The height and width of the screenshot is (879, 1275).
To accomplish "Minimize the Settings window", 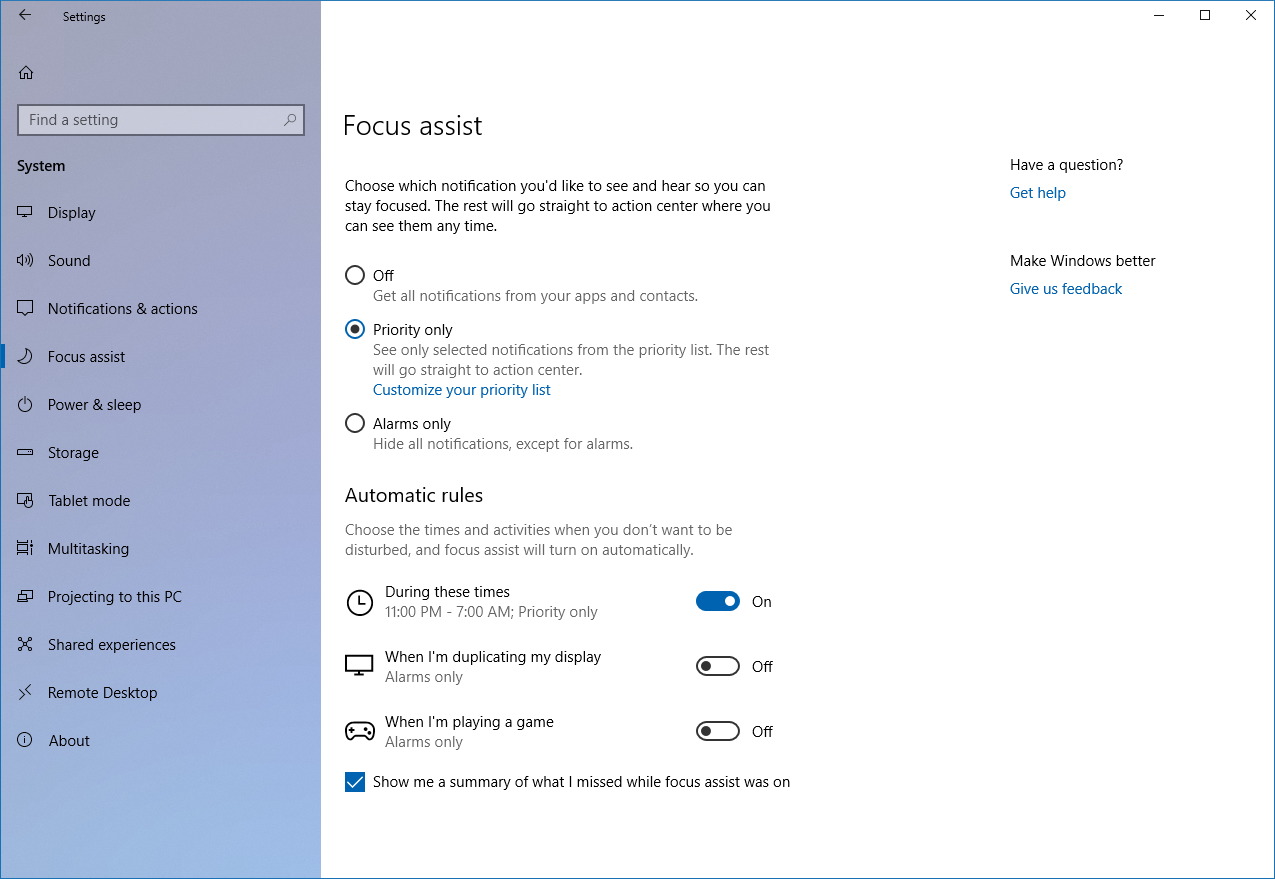I will [1159, 16].
